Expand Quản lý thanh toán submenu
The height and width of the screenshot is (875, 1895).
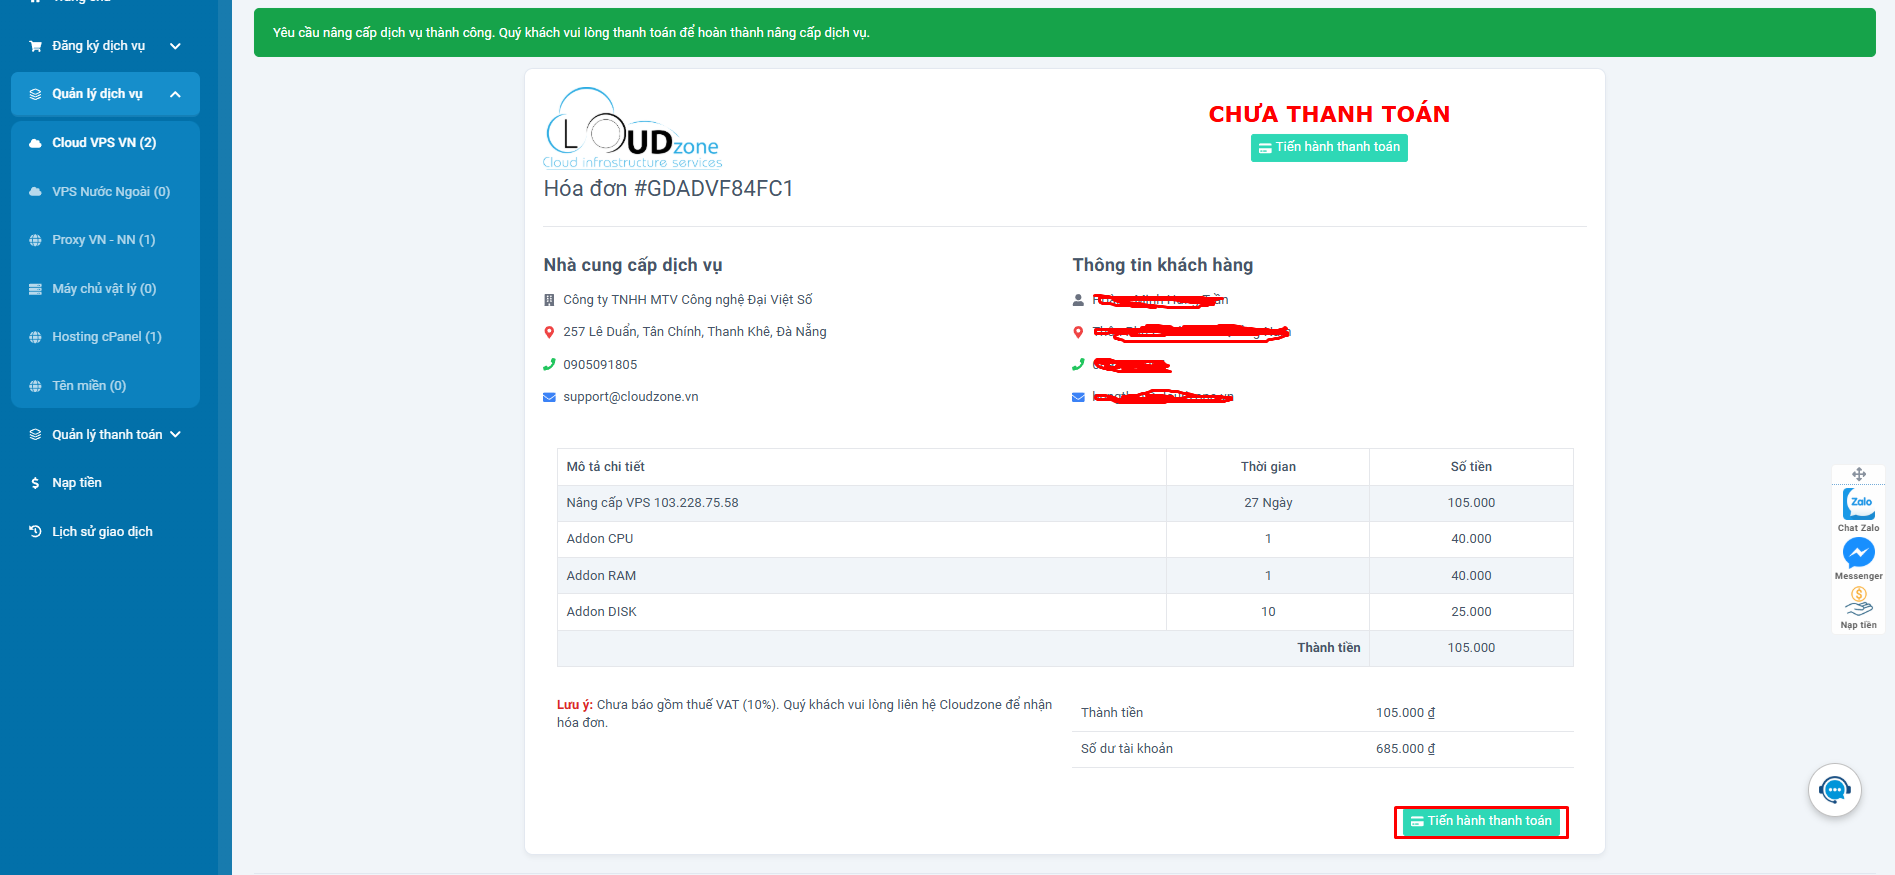[x=105, y=435]
